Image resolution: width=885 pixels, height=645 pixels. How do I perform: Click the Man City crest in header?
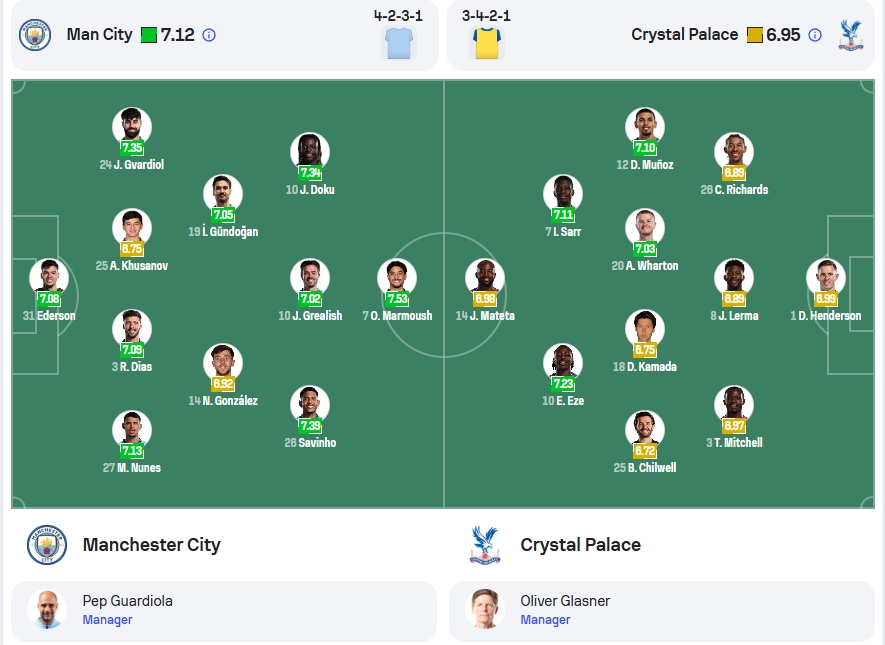click(35, 35)
